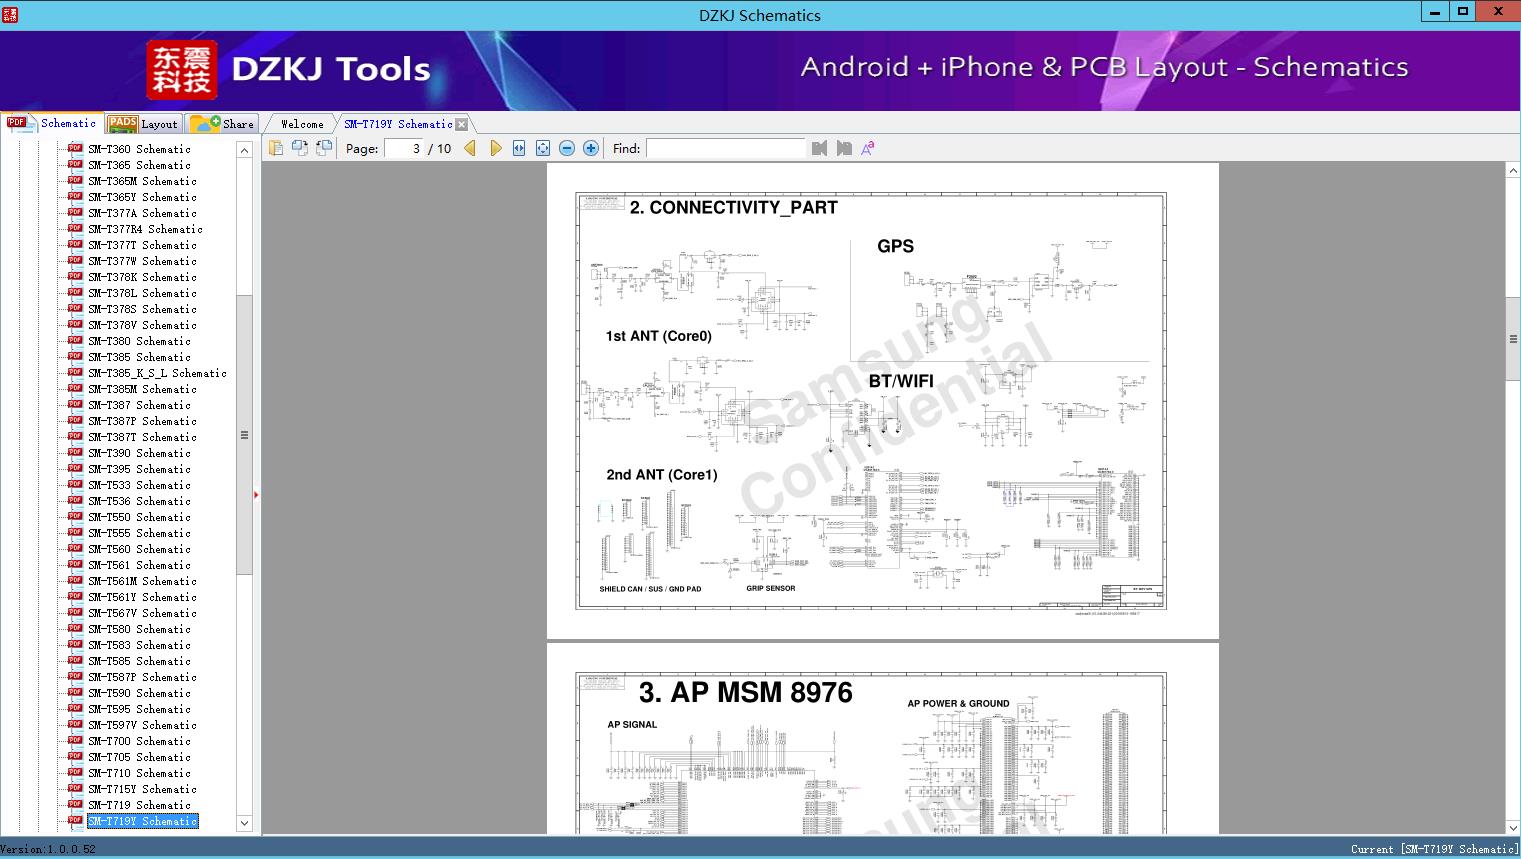Screen dimensions: 1521x859
Task: Select SM-T377R4 Schematic entry
Action: pyautogui.click(x=145, y=229)
